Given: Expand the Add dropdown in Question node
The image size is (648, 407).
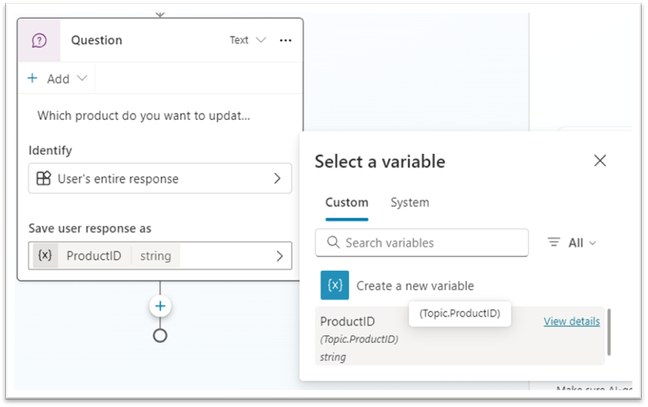Looking at the screenshot, I should coord(82,78).
